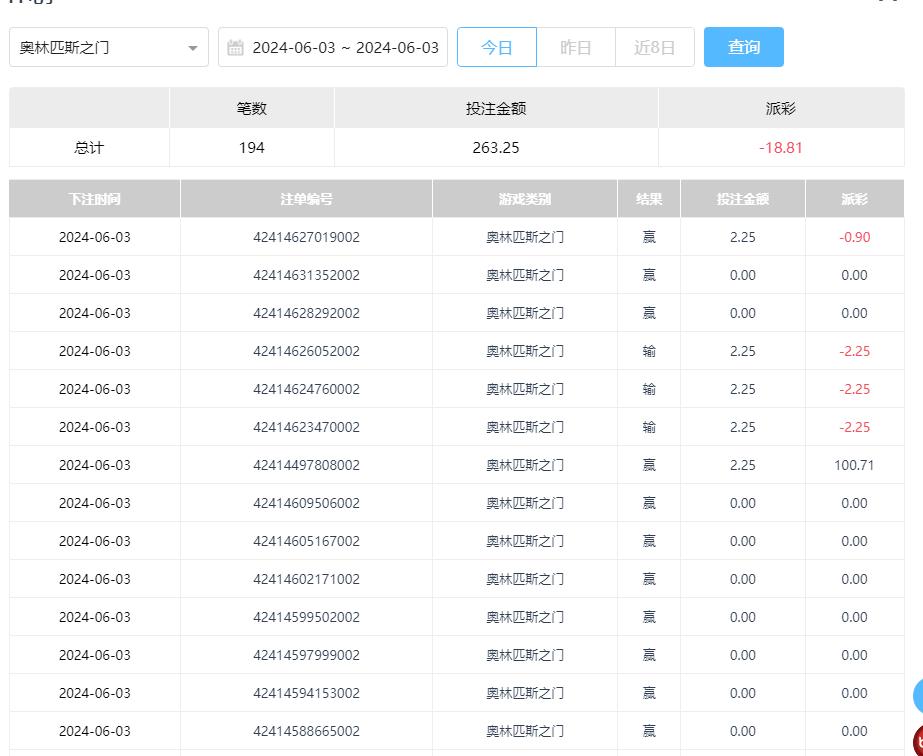Select the 今日 date filter
The height and width of the screenshot is (756, 923).
[x=497, y=48]
